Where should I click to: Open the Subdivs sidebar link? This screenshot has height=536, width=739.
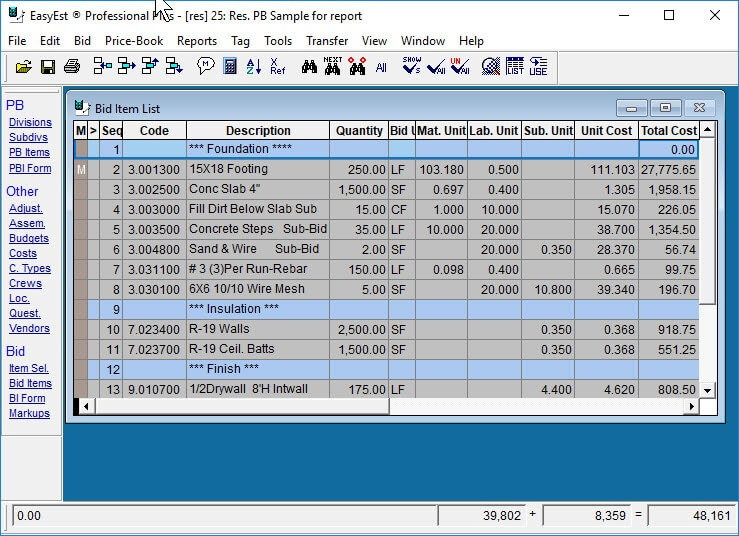[x=28, y=137]
